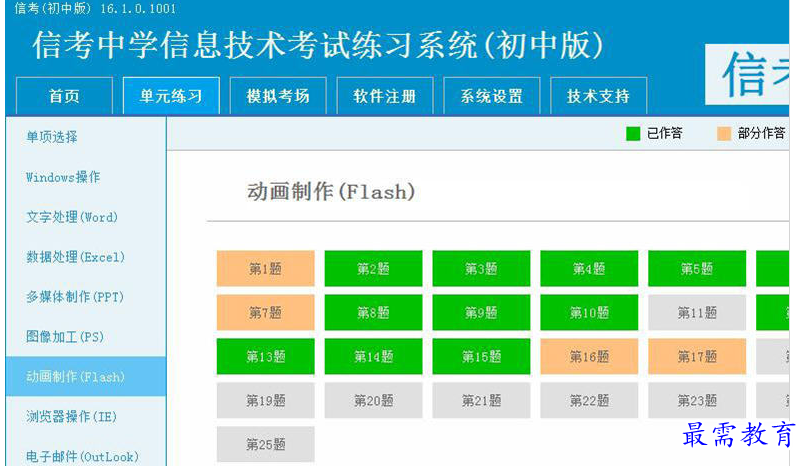Screen dimensions: 804x466
Task: Open question 第25题
Action: pos(266,444)
